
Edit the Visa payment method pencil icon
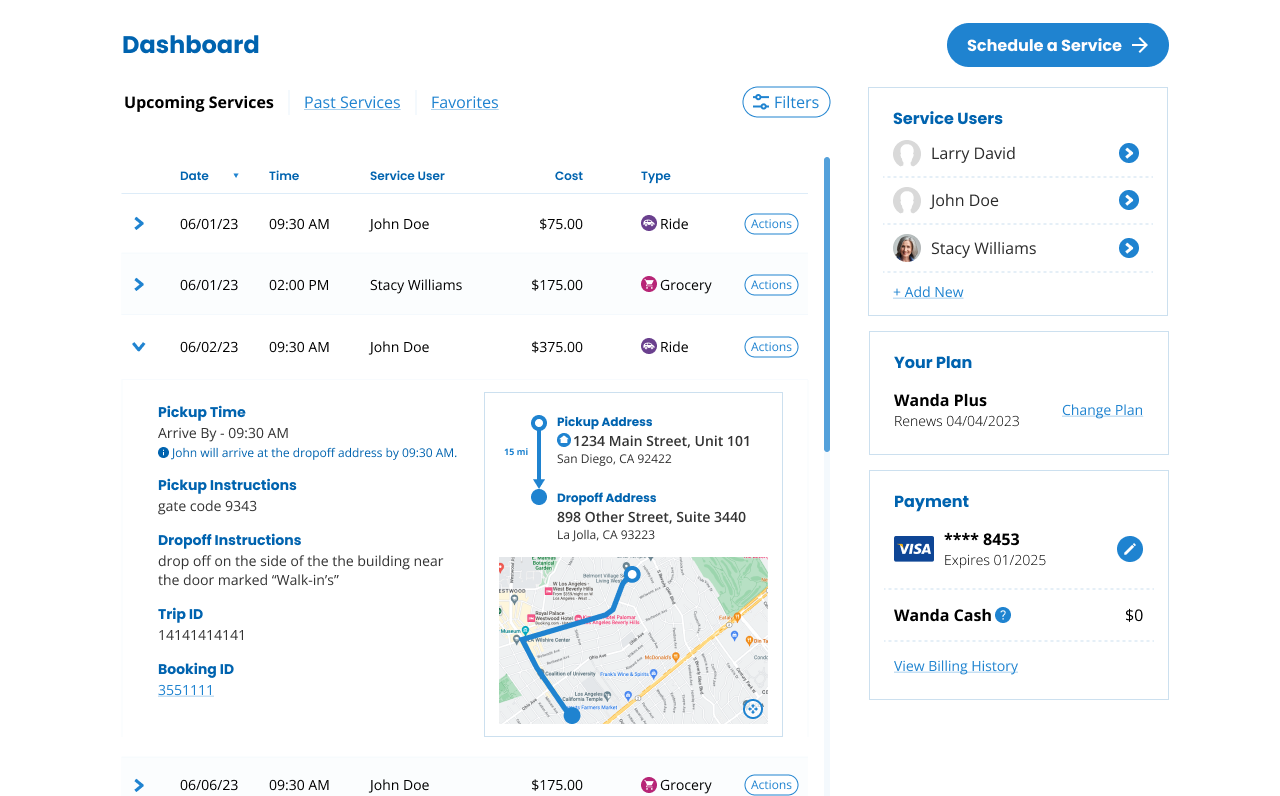1130,549
